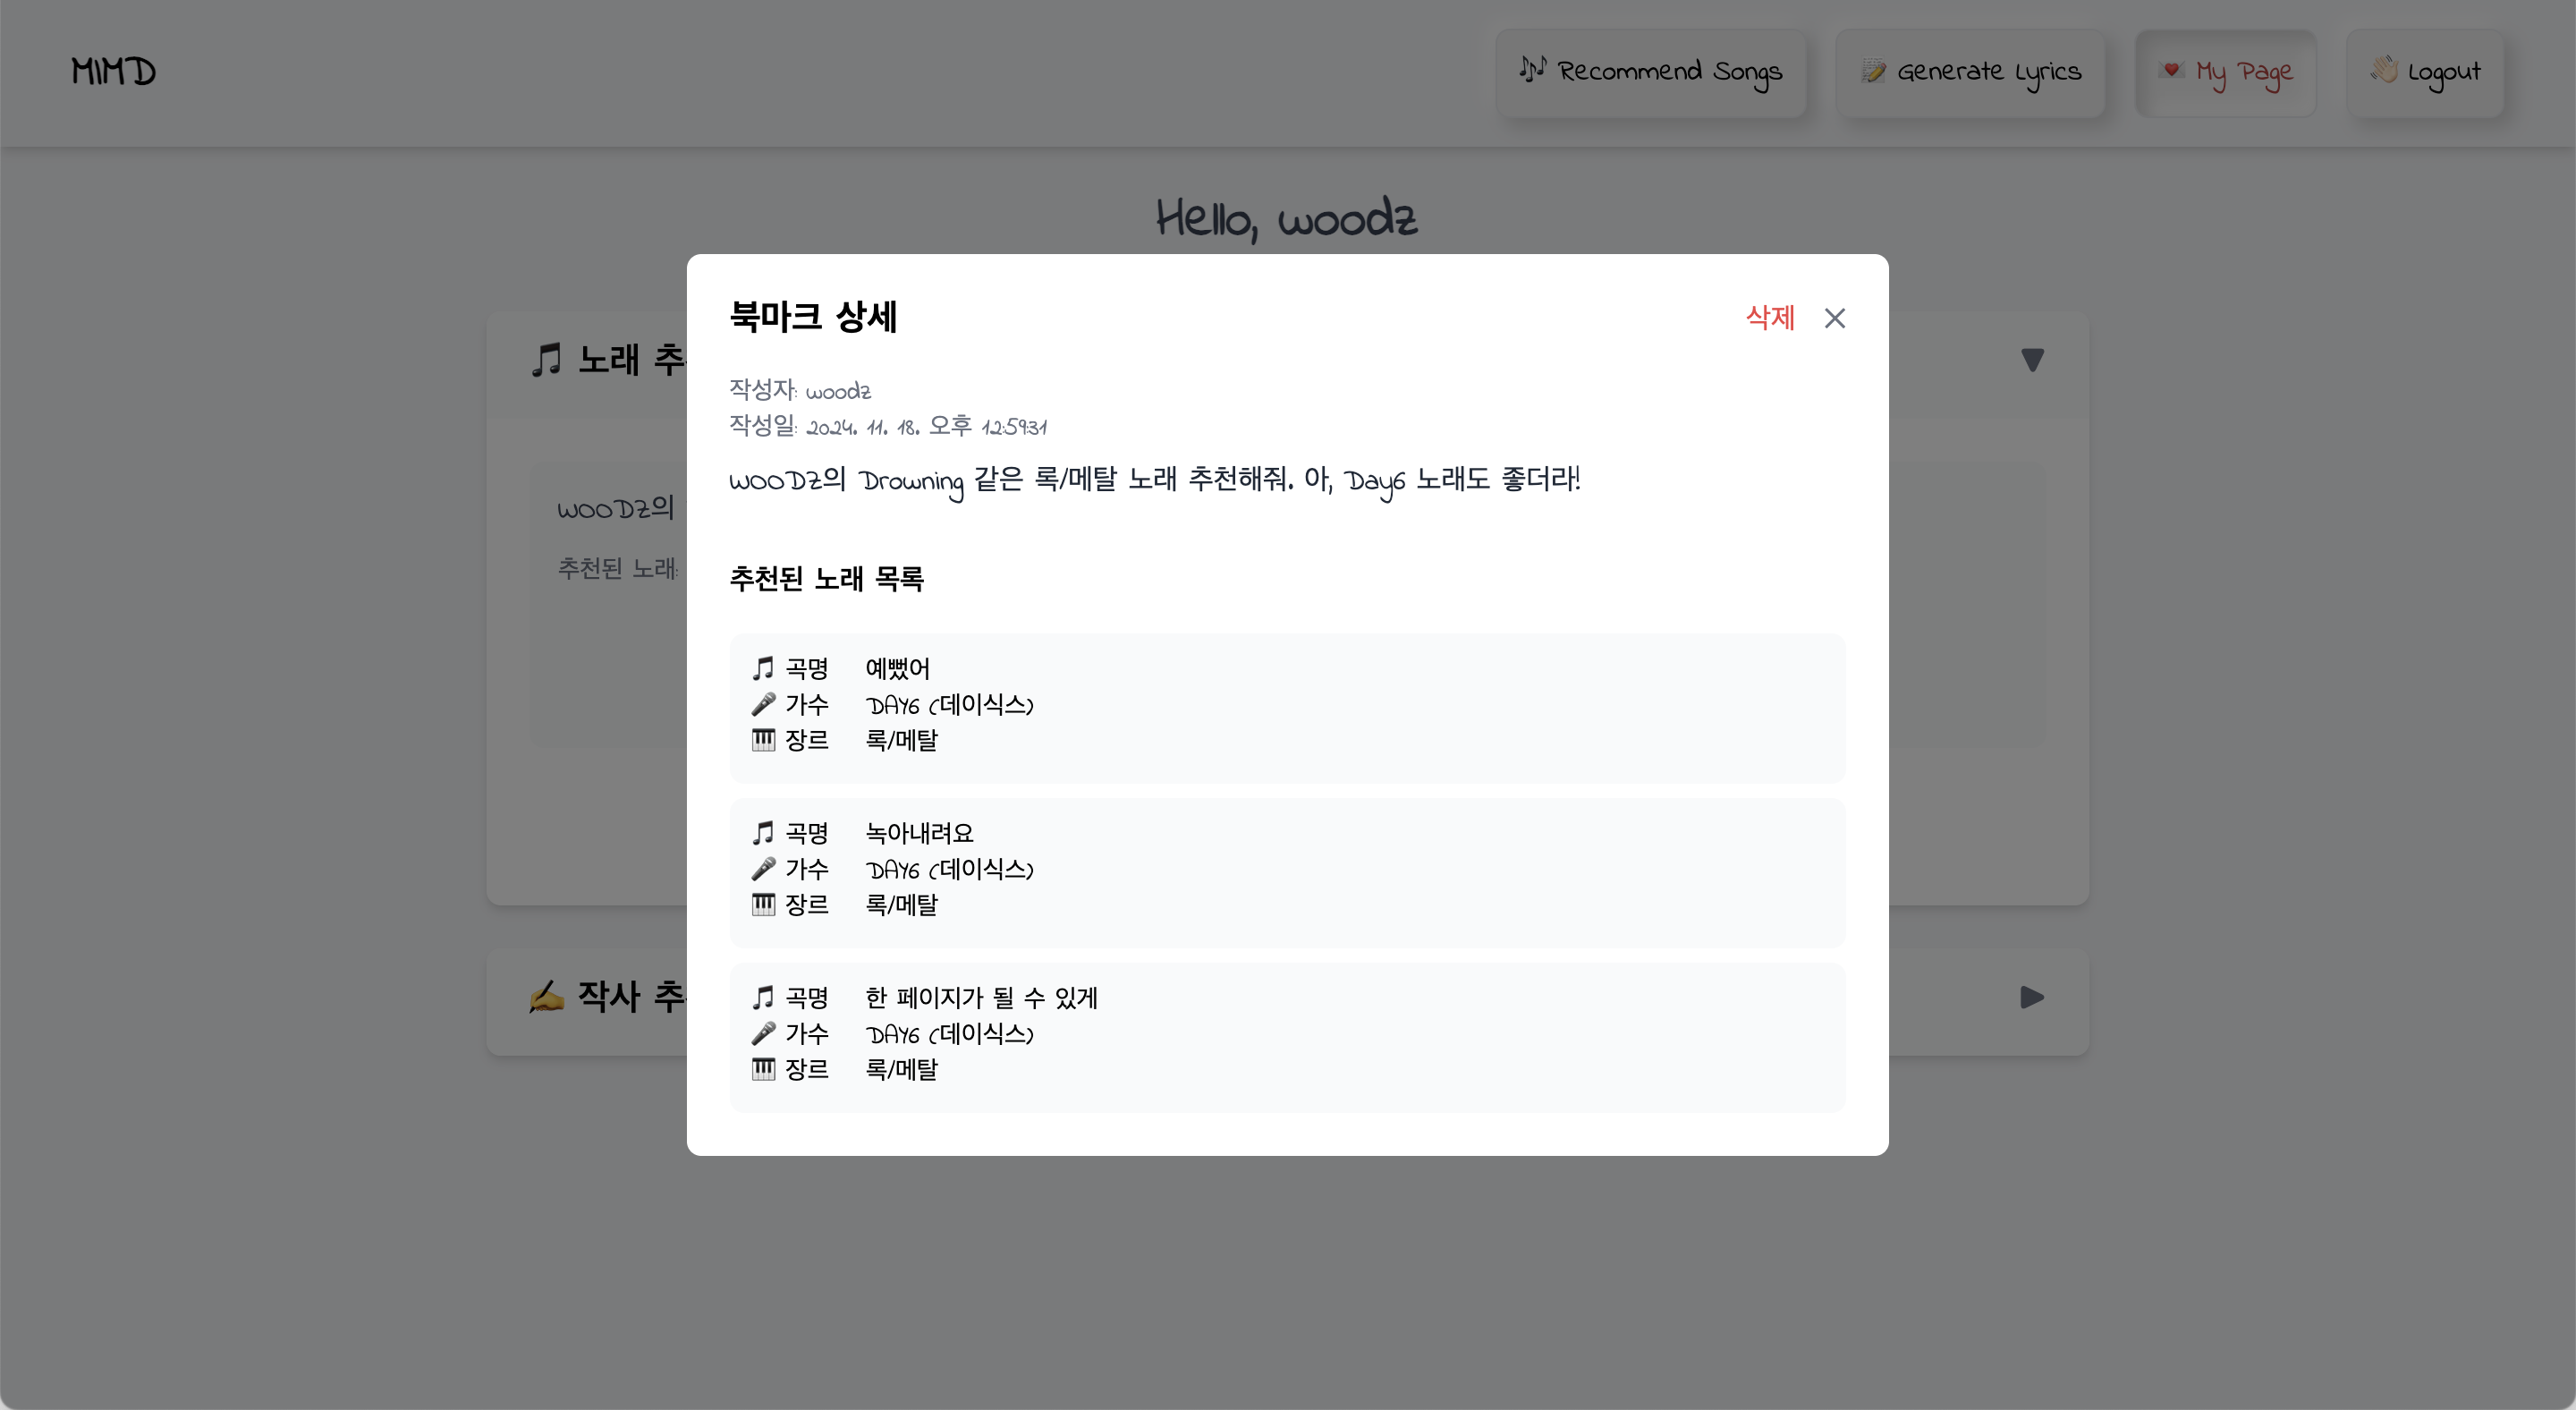Click music note icon beside 녹아내려요
2576x1410 pixels.
(x=763, y=833)
